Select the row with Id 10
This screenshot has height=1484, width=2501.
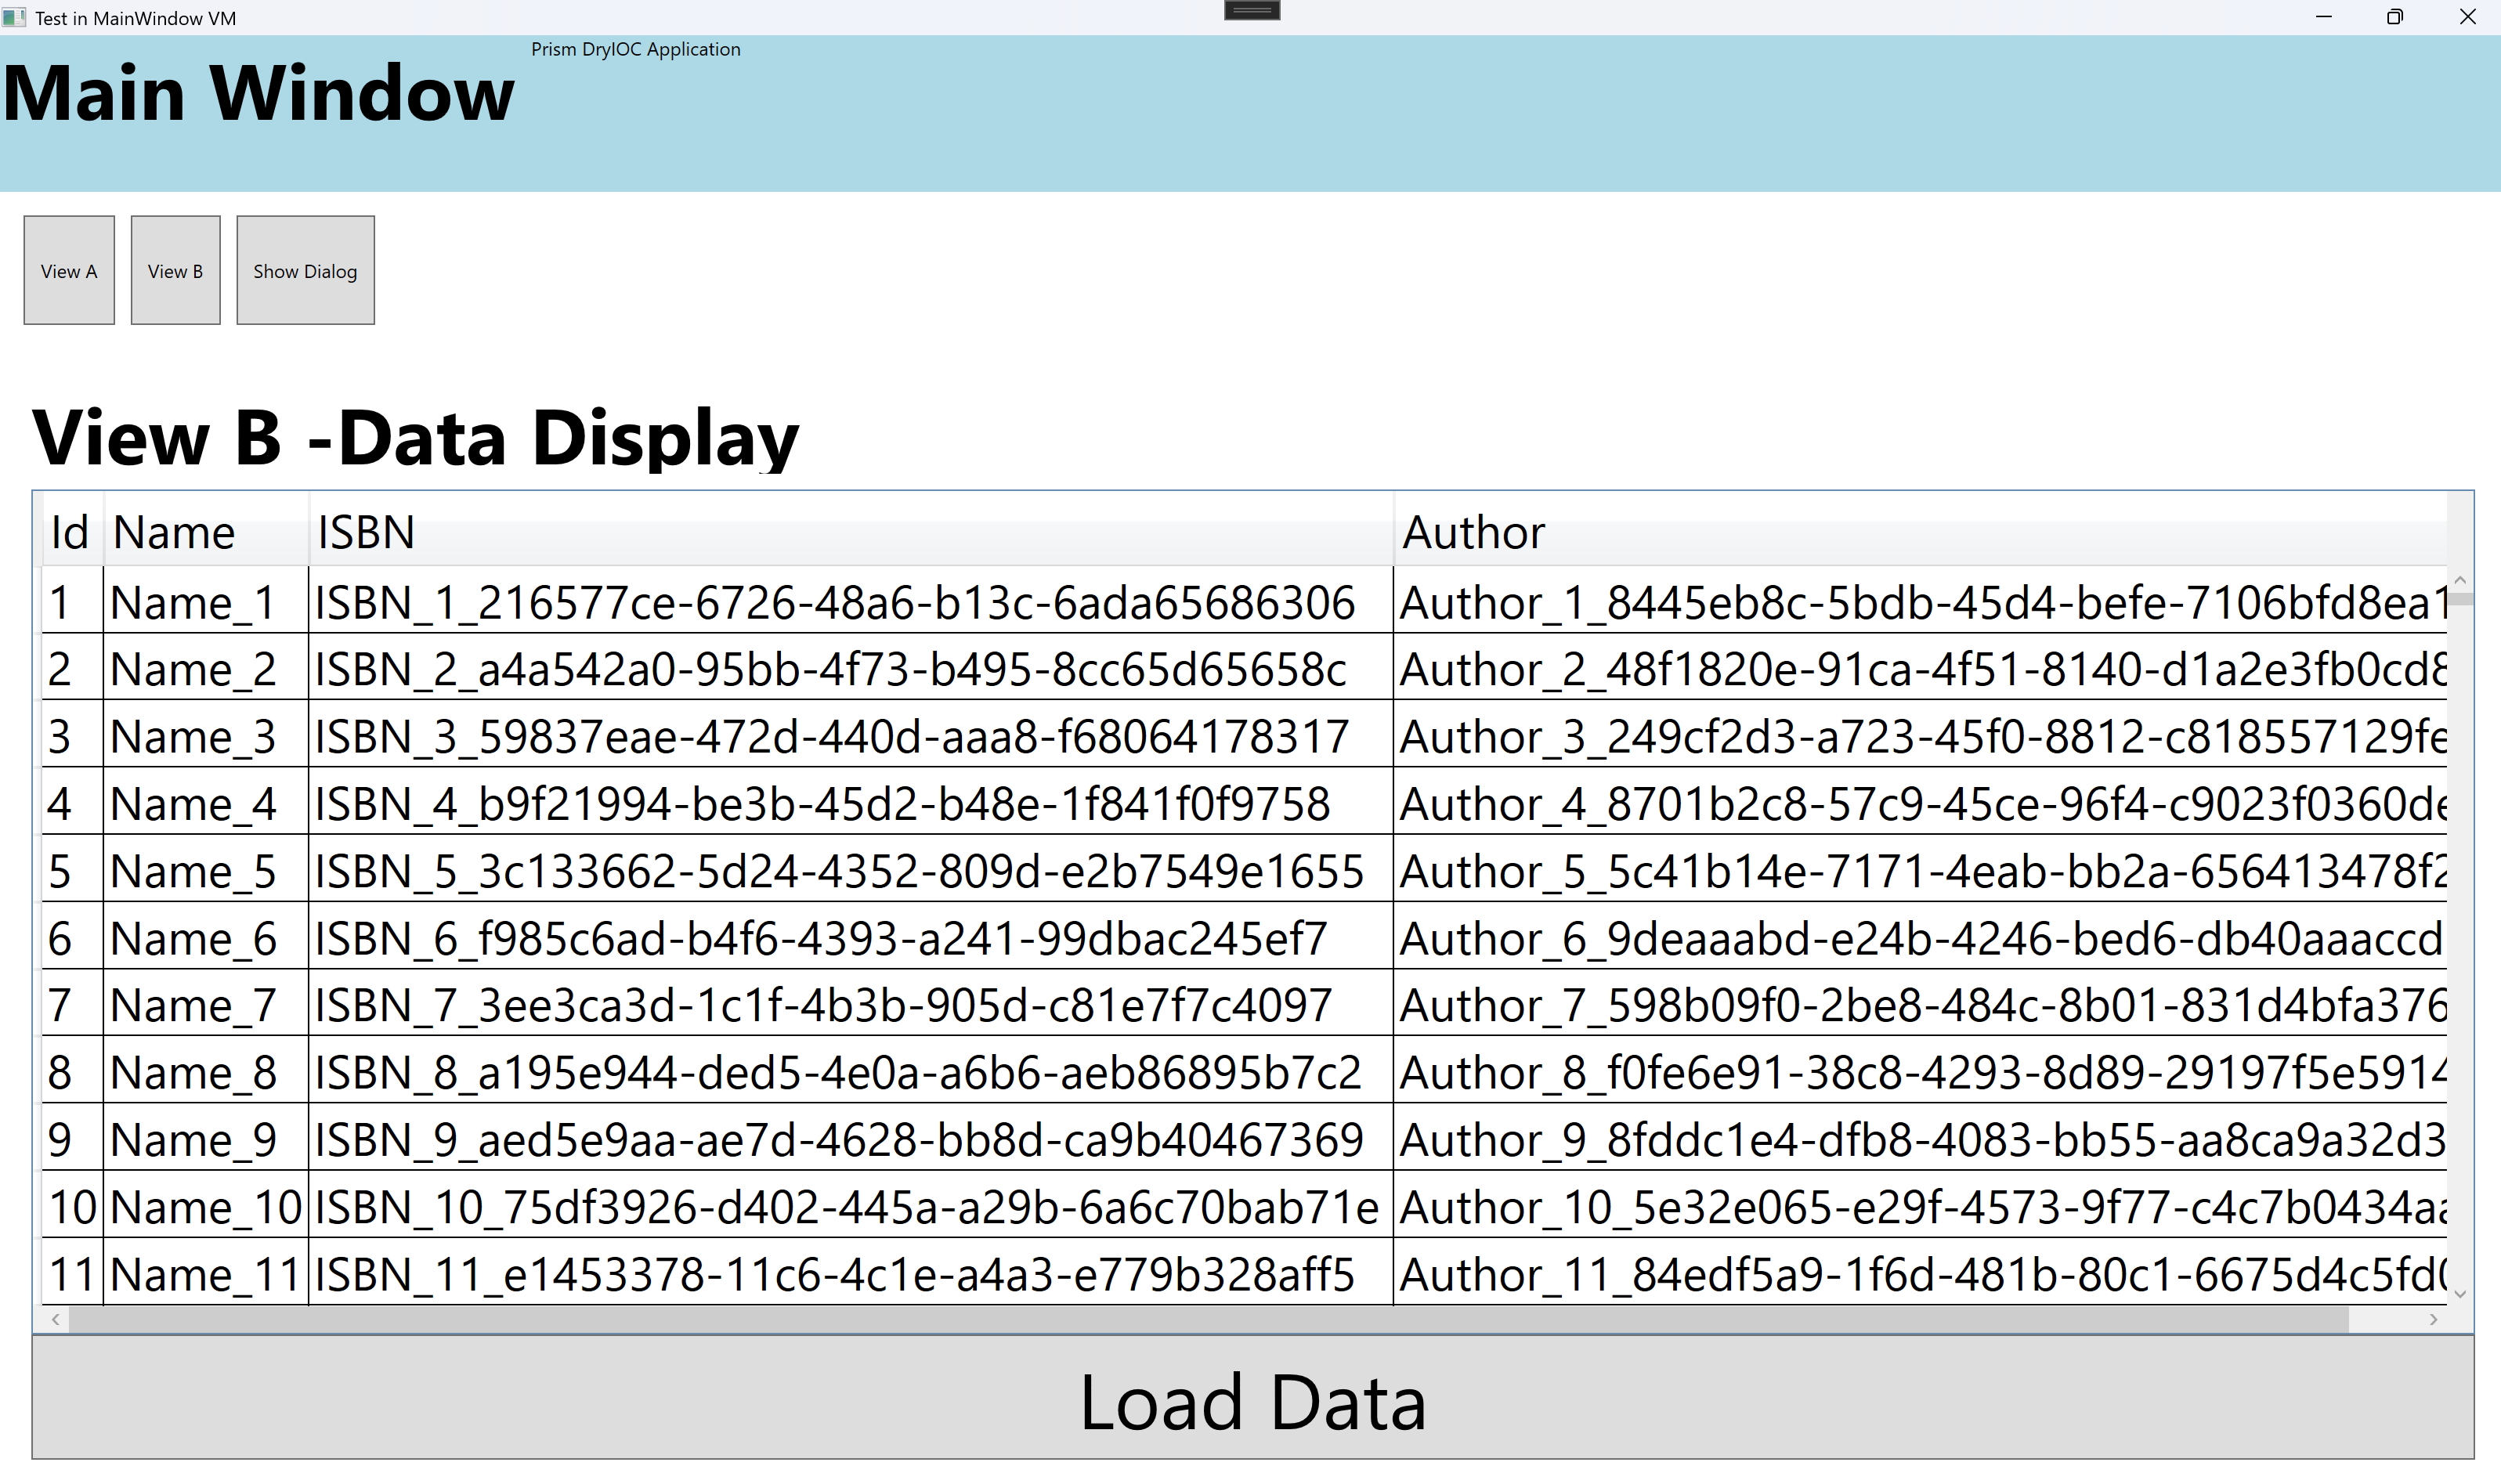pyautogui.click(x=71, y=1207)
